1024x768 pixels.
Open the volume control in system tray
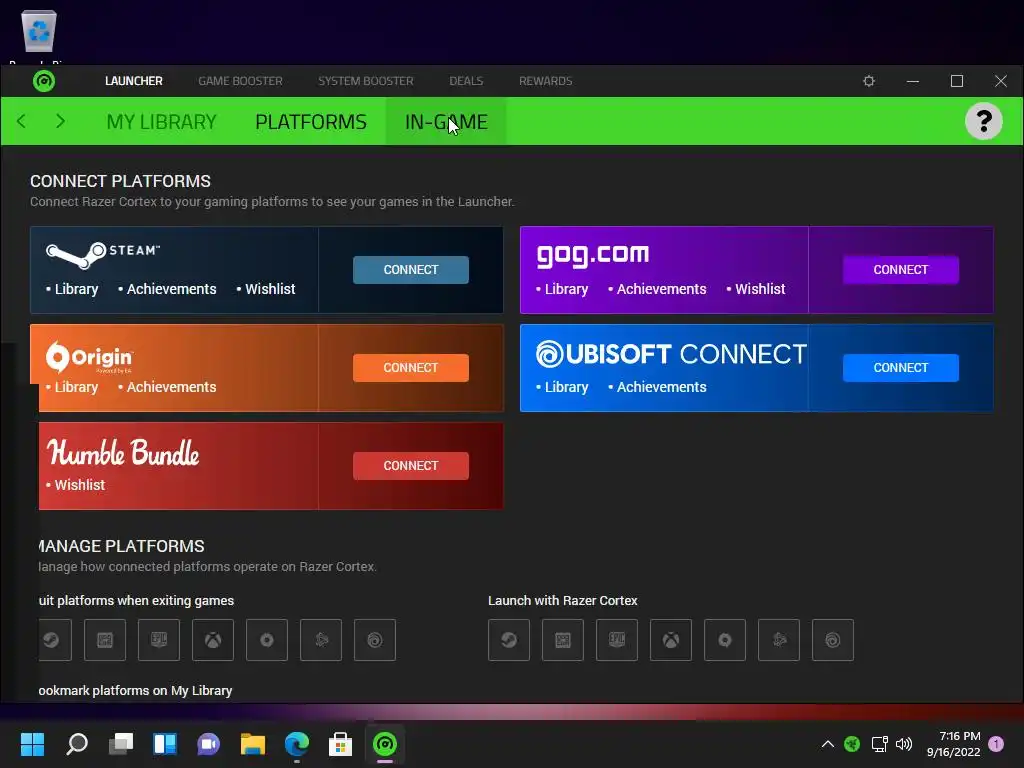[x=904, y=744]
